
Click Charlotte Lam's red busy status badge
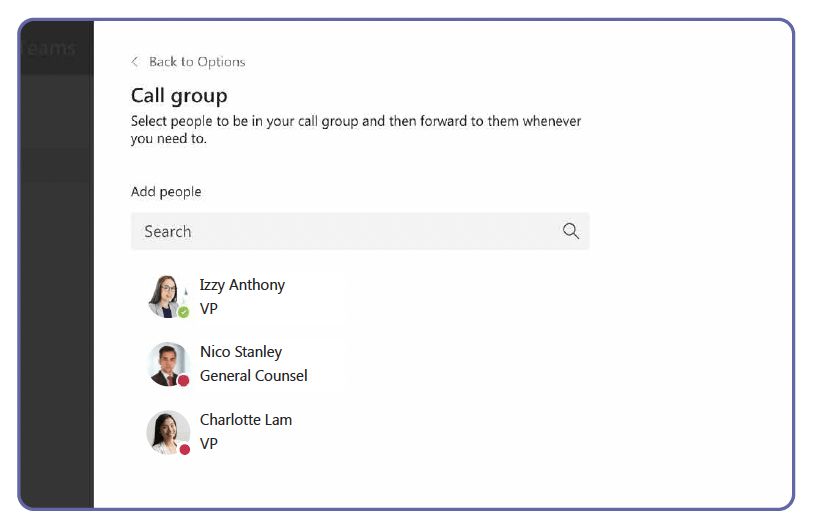(185, 449)
